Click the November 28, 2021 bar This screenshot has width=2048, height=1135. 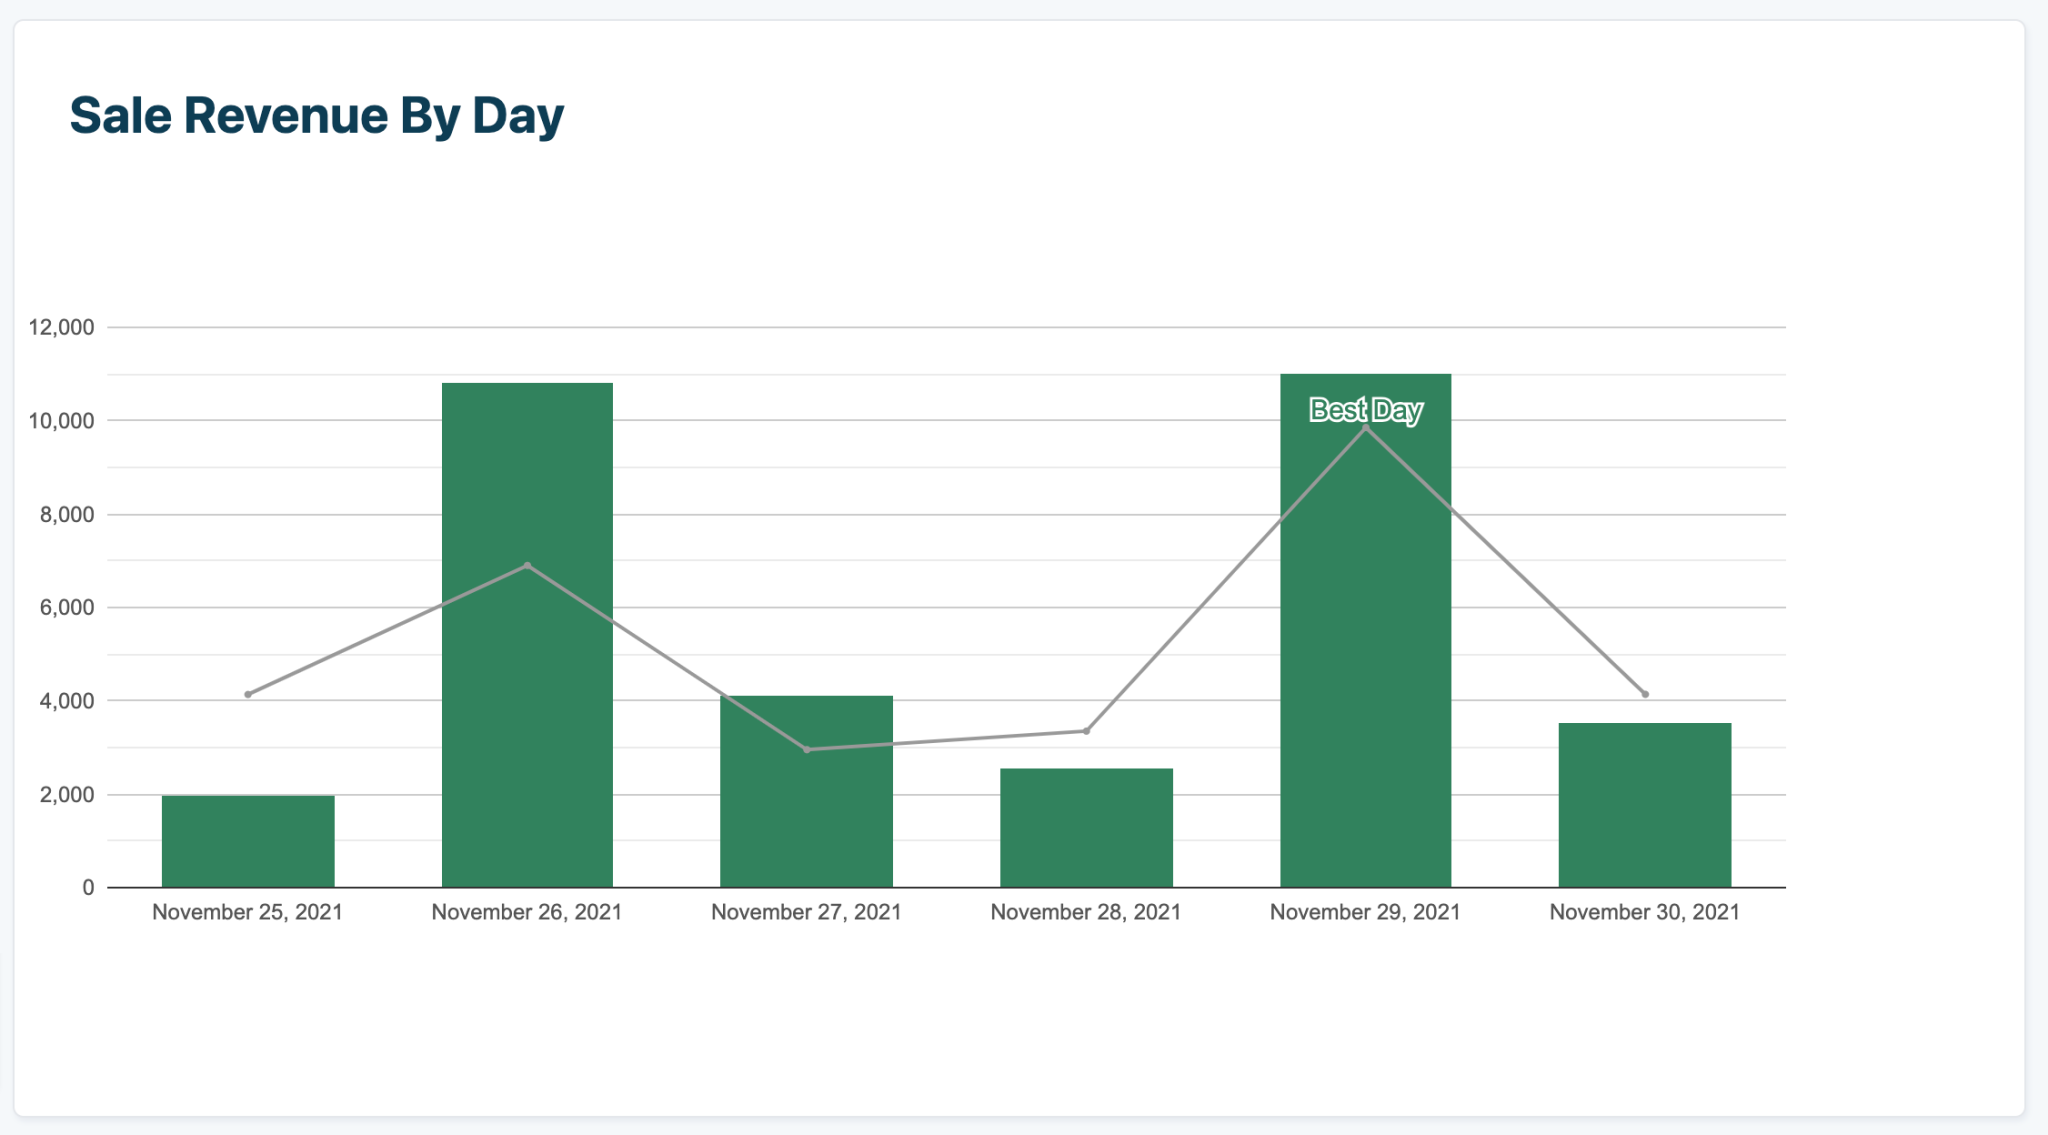(x=1086, y=827)
